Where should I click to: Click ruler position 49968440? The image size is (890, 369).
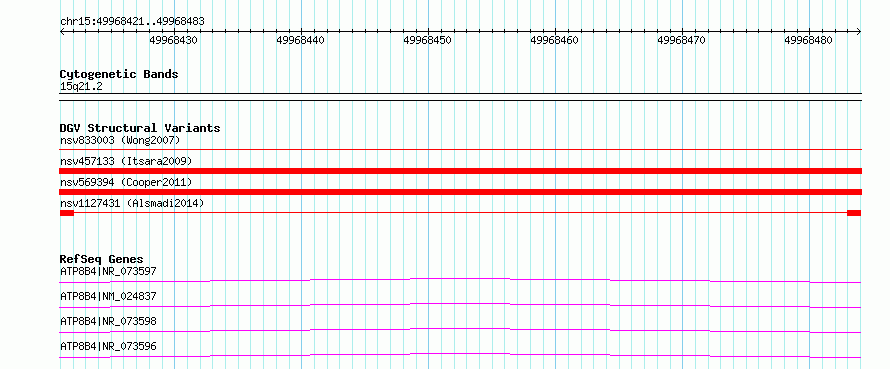point(300,40)
